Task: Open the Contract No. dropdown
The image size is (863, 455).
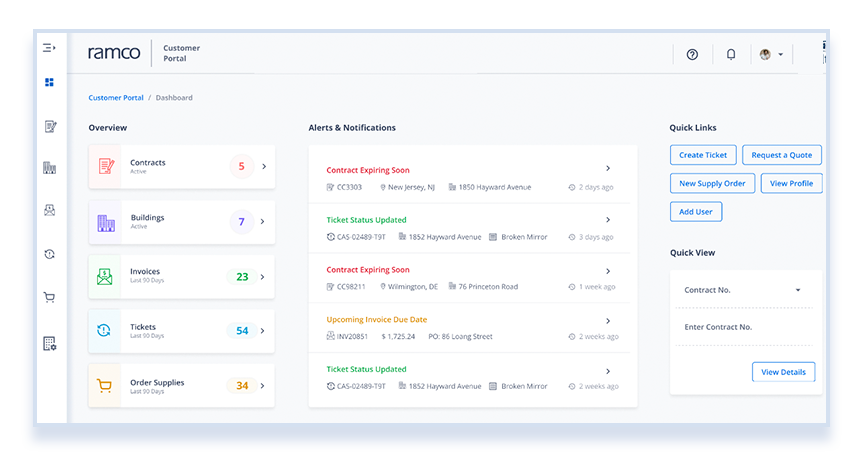Action: (x=743, y=290)
